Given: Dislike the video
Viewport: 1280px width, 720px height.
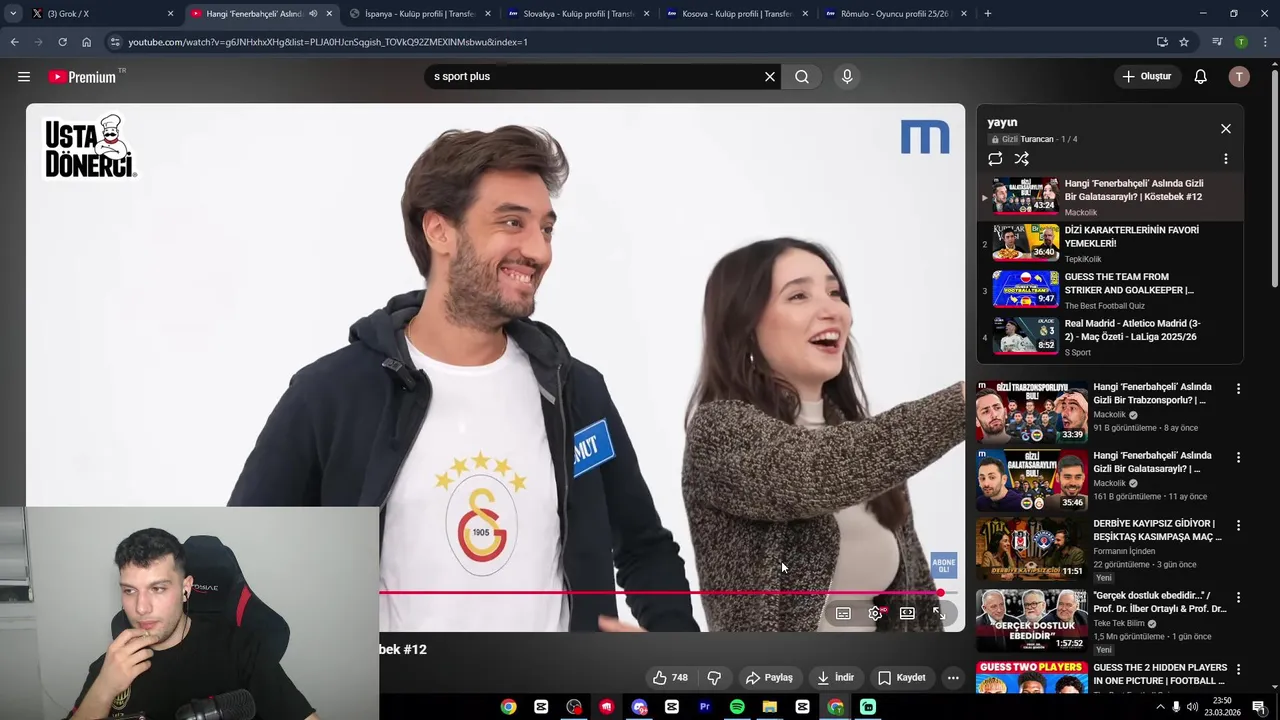Looking at the screenshot, I should click(714, 678).
